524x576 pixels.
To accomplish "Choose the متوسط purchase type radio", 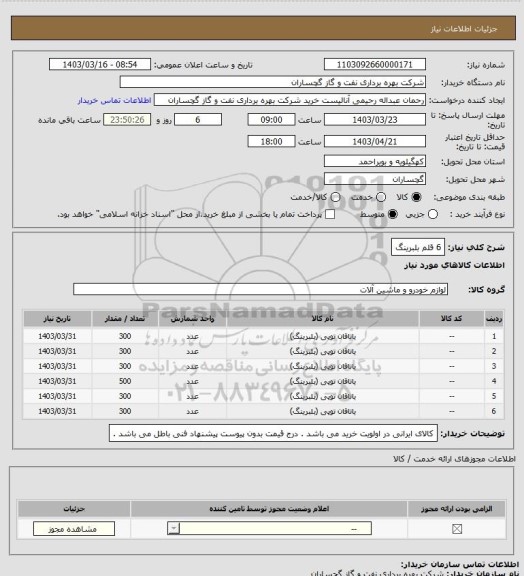I will (393, 214).
